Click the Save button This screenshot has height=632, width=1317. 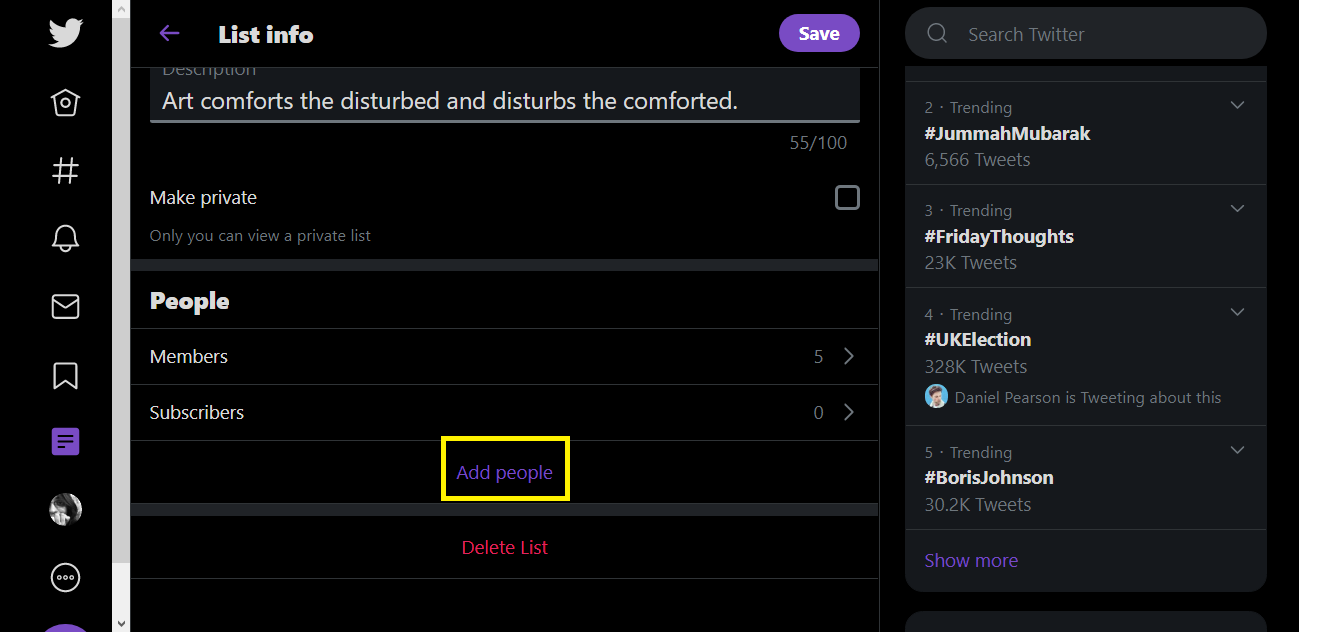(819, 33)
